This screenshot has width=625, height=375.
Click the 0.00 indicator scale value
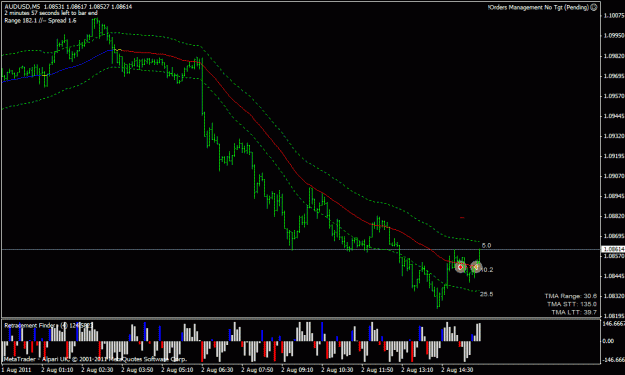point(608,341)
